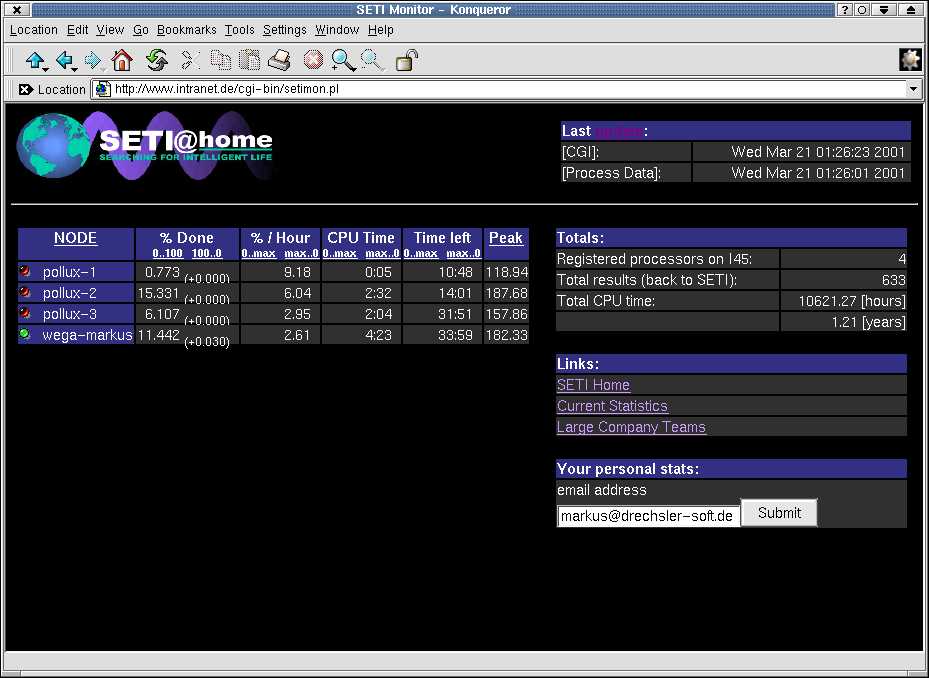Viewport: 929px width, 678px height.
Task: Click the email address input field
Action: click(648, 516)
